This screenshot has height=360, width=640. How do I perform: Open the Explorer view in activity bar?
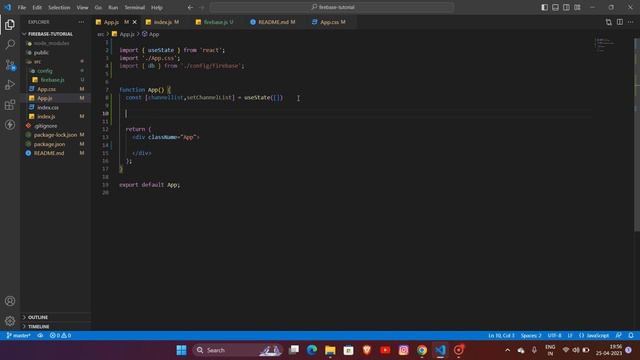(10, 24)
